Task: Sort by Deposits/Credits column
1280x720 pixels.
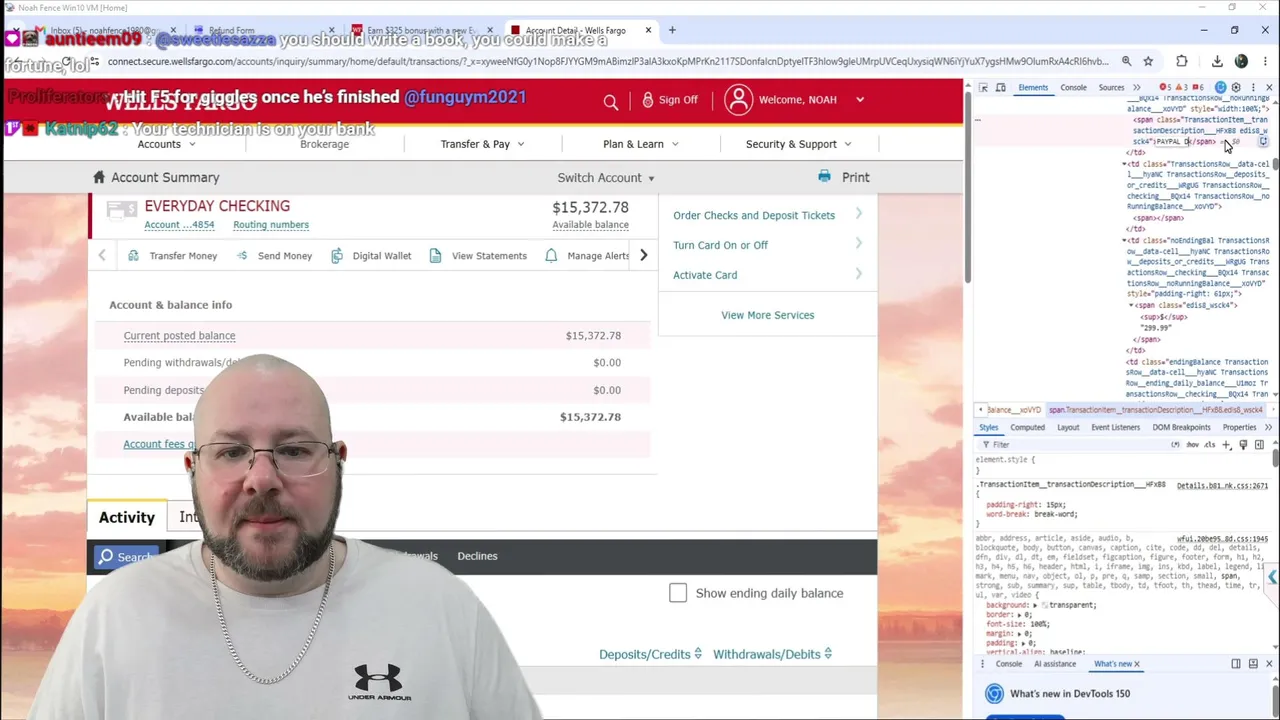Action: coord(650,654)
